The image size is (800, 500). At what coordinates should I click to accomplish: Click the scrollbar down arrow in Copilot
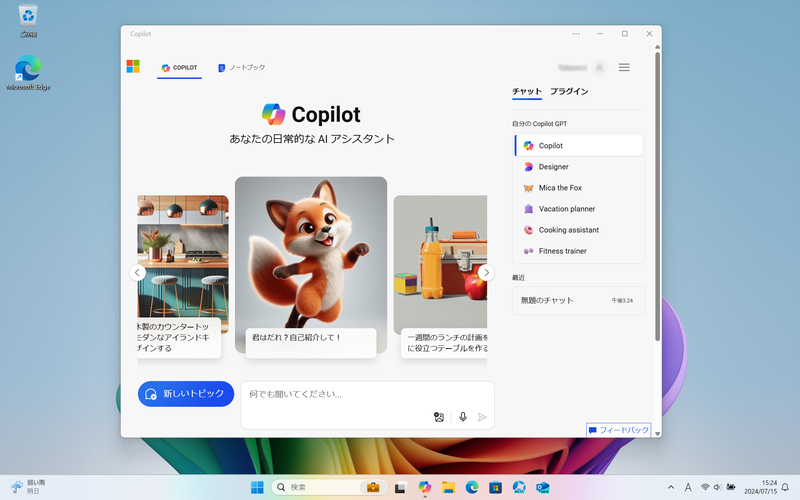(x=657, y=434)
